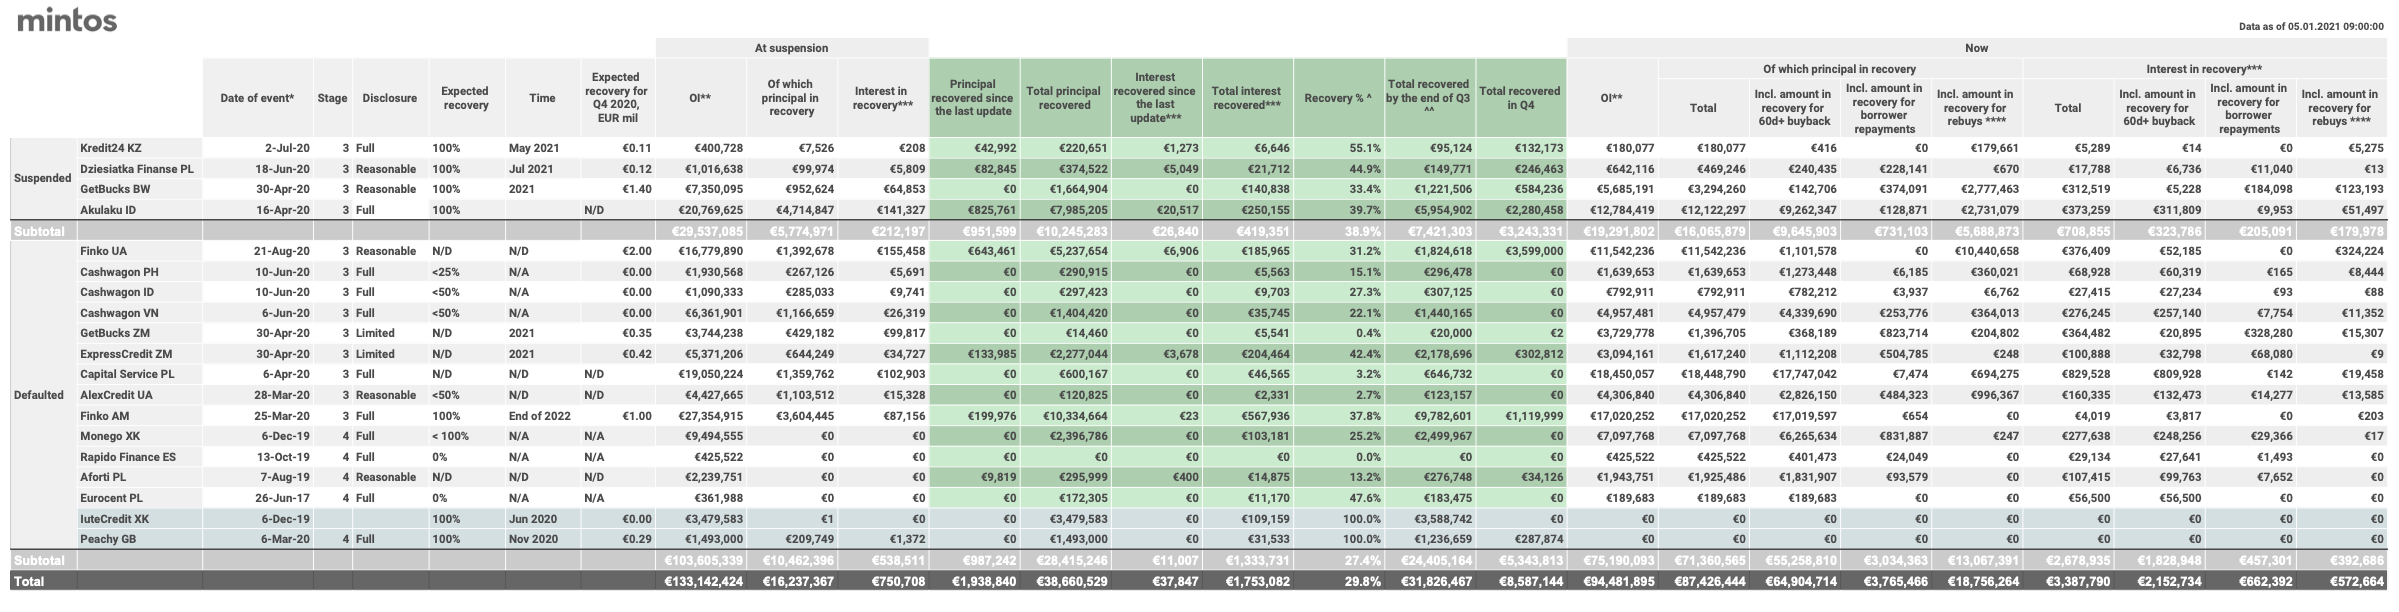Click the 'Total recovered in Q4' header
Screen dimensions: 2399x612
pyautogui.click(x=1520, y=98)
